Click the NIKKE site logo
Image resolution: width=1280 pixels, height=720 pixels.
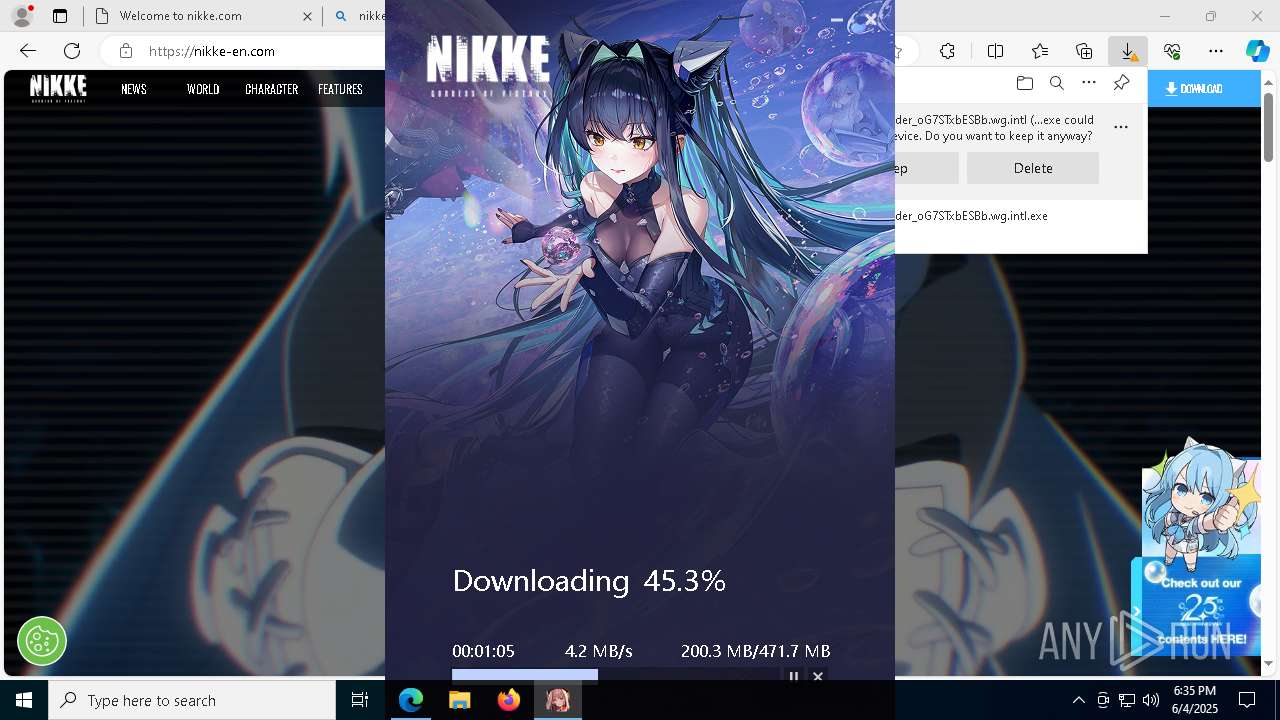click(x=58, y=88)
